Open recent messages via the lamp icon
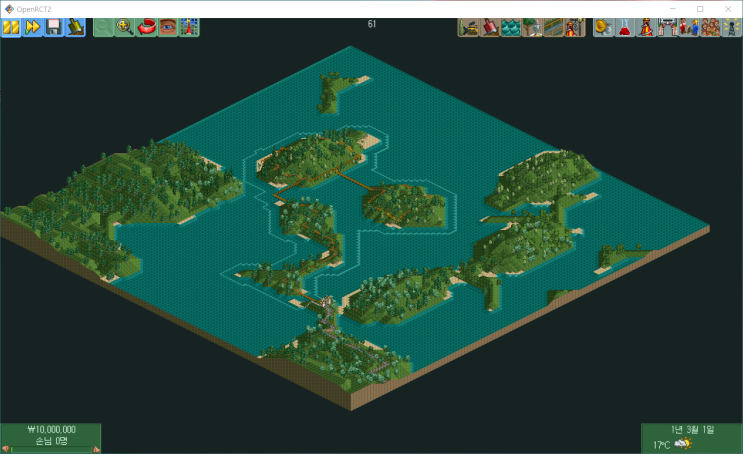Viewport: 743px width, 454px height. point(732,27)
